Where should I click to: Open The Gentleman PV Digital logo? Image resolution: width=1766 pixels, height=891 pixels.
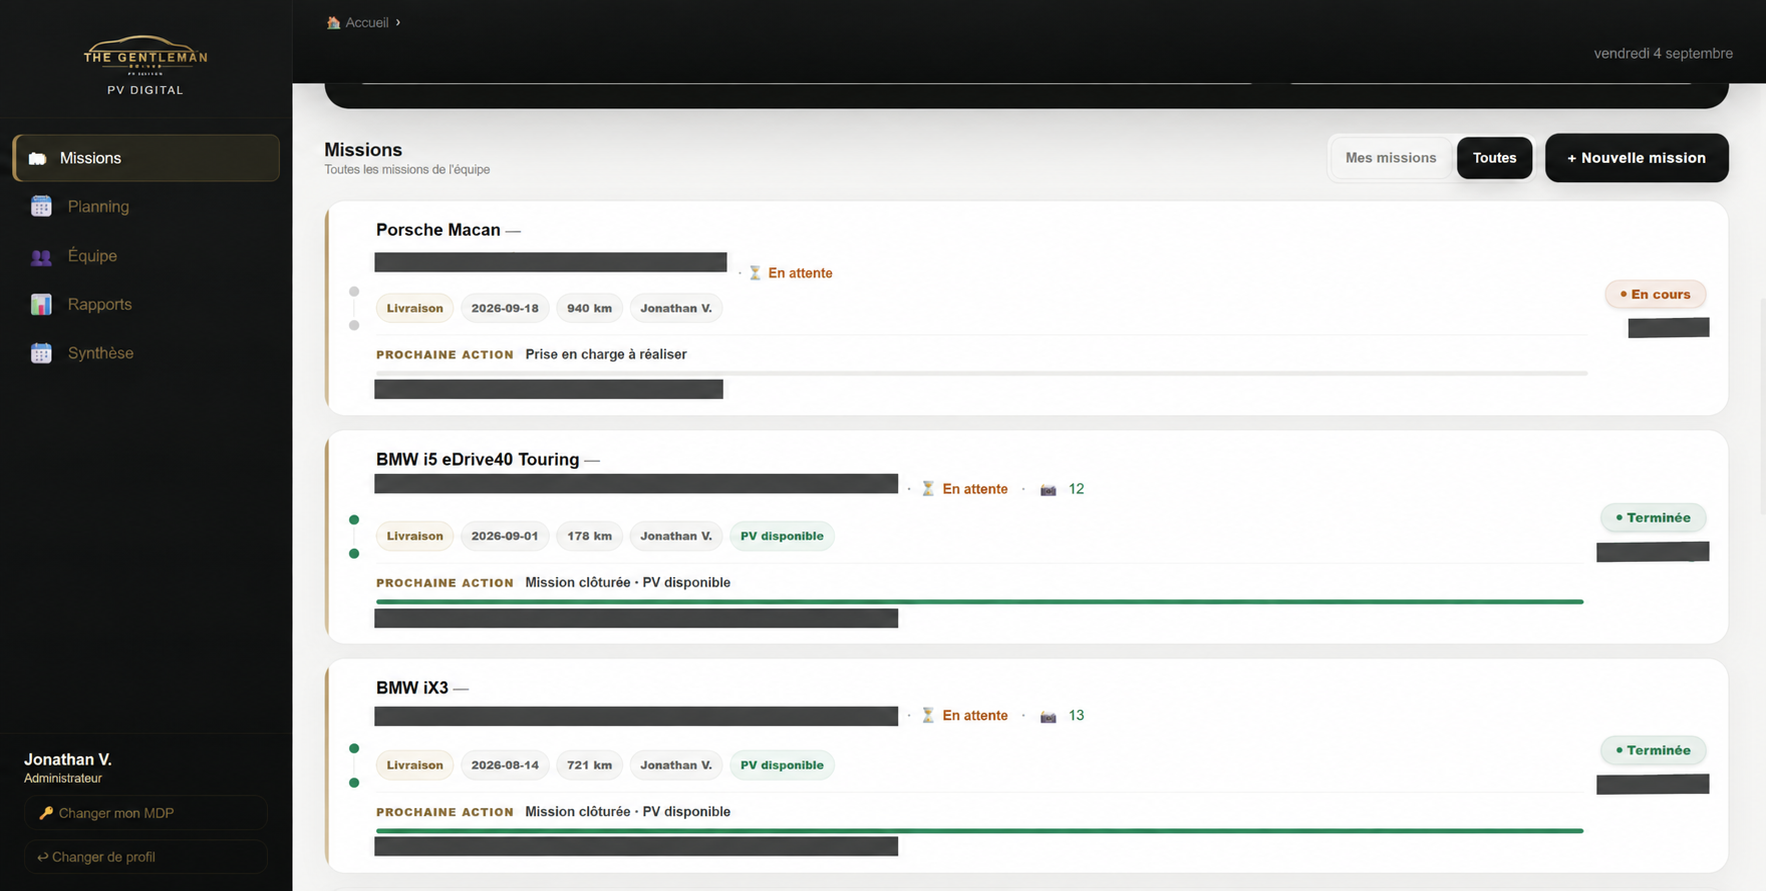pyautogui.click(x=146, y=66)
